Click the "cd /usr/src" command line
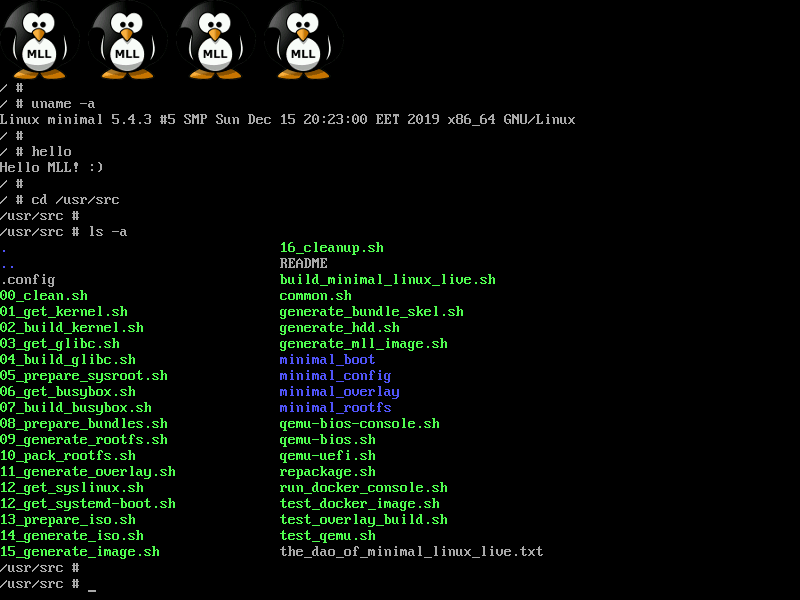Viewport: 800px width, 600px height. [x=75, y=200]
